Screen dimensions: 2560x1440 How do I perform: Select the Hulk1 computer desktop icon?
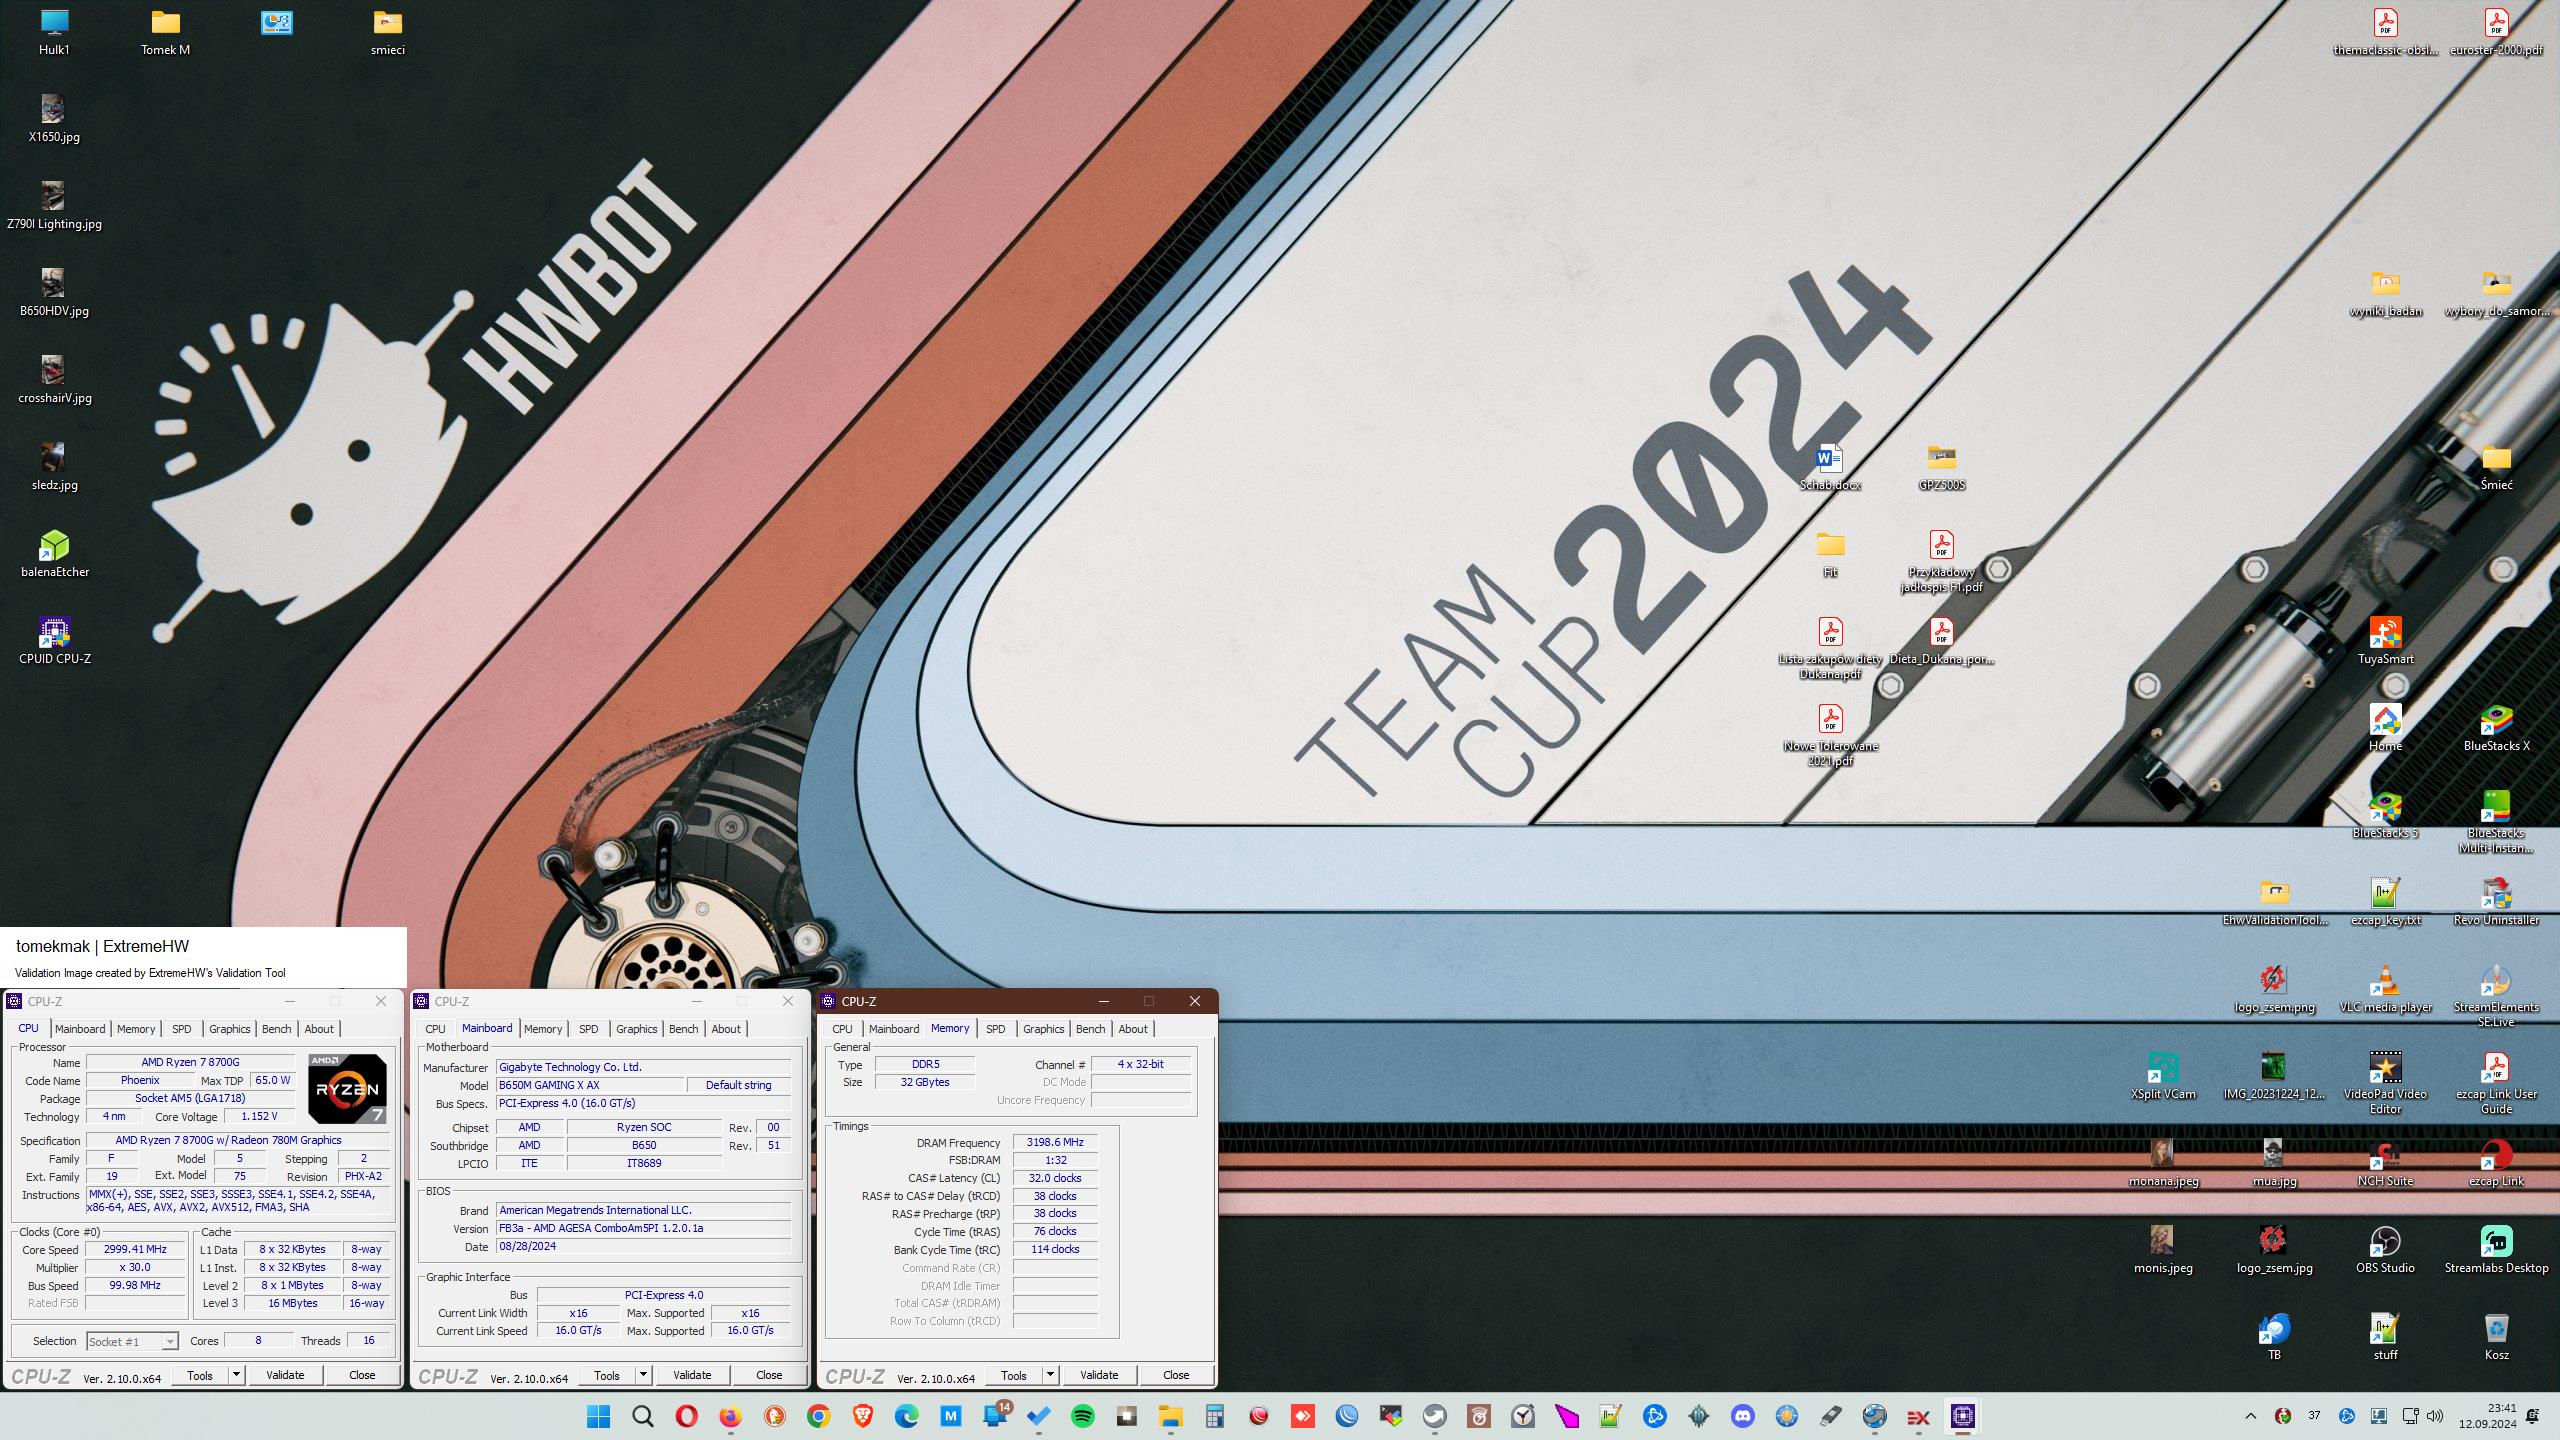pyautogui.click(x=54, y=31)
